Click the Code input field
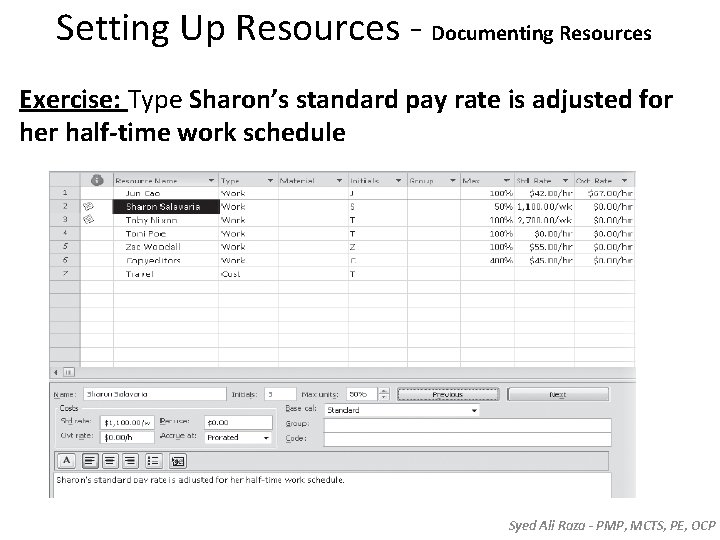 click(467, 439)
